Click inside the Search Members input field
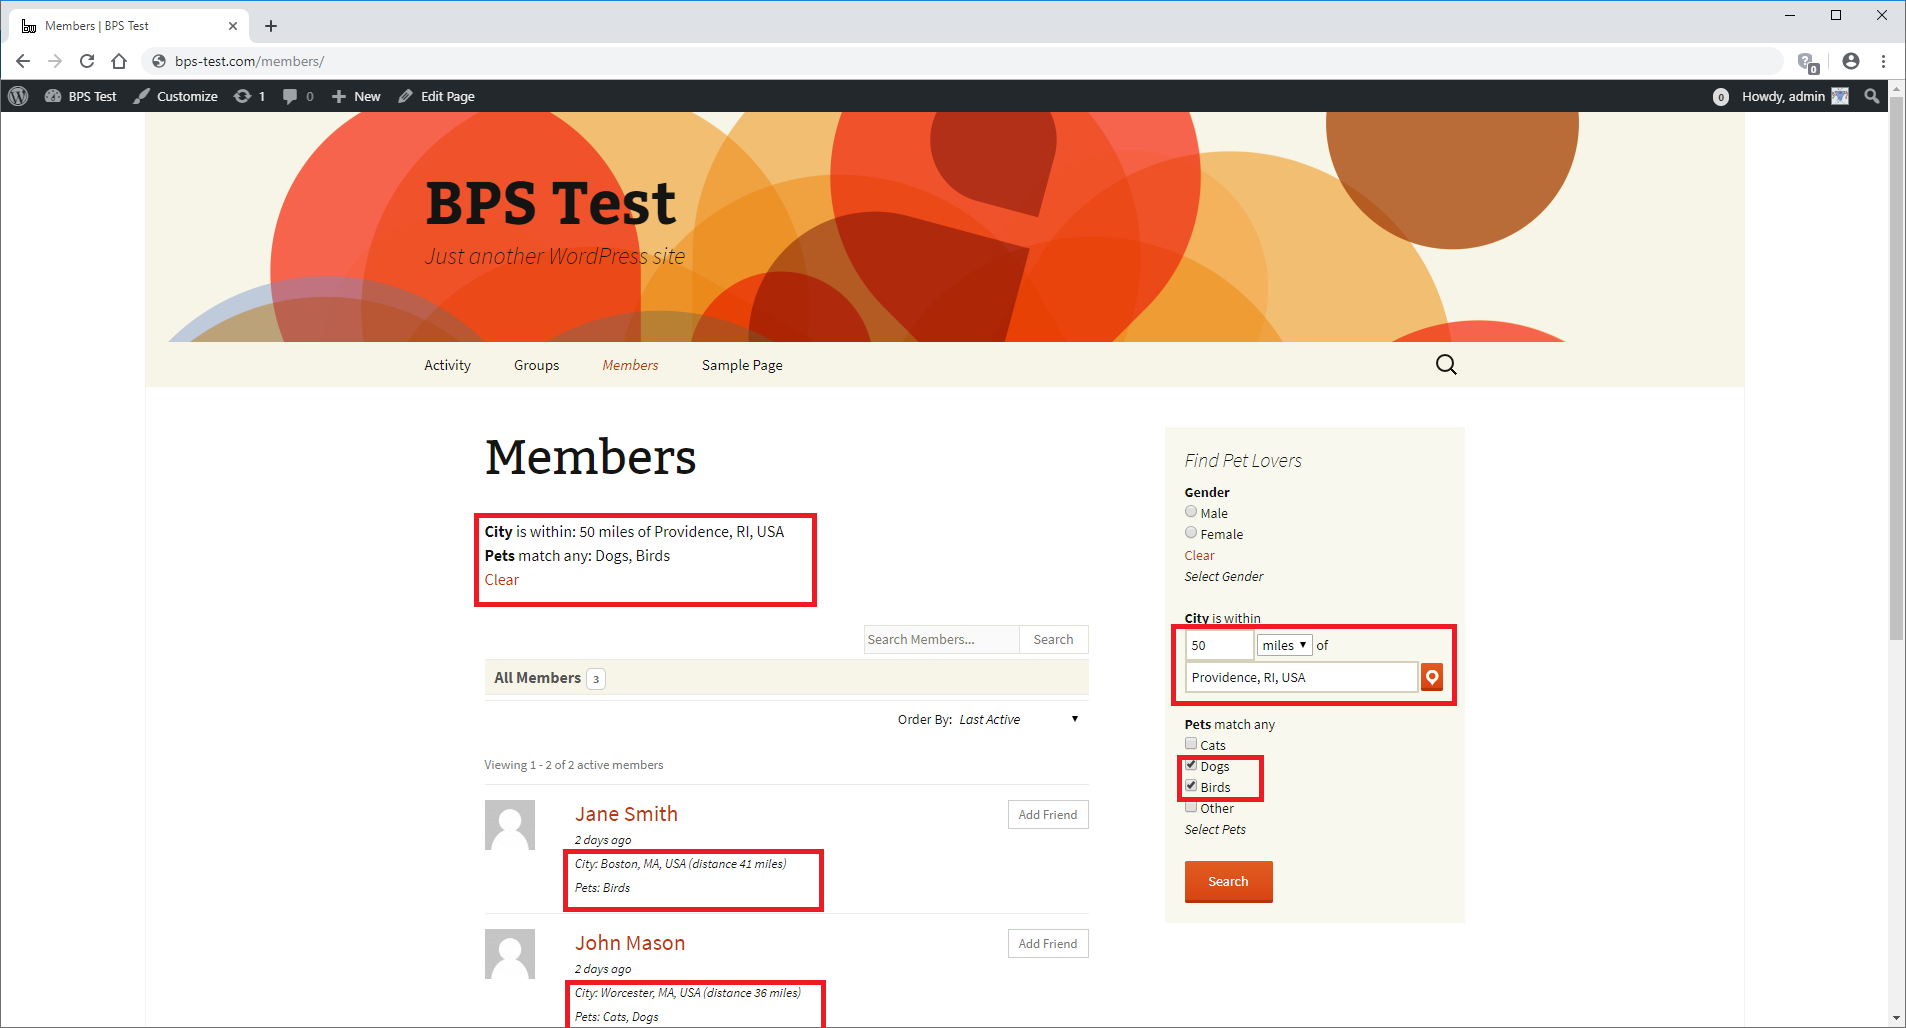The height and width of the screenshot is (1028, 1906). click(940, 639)
